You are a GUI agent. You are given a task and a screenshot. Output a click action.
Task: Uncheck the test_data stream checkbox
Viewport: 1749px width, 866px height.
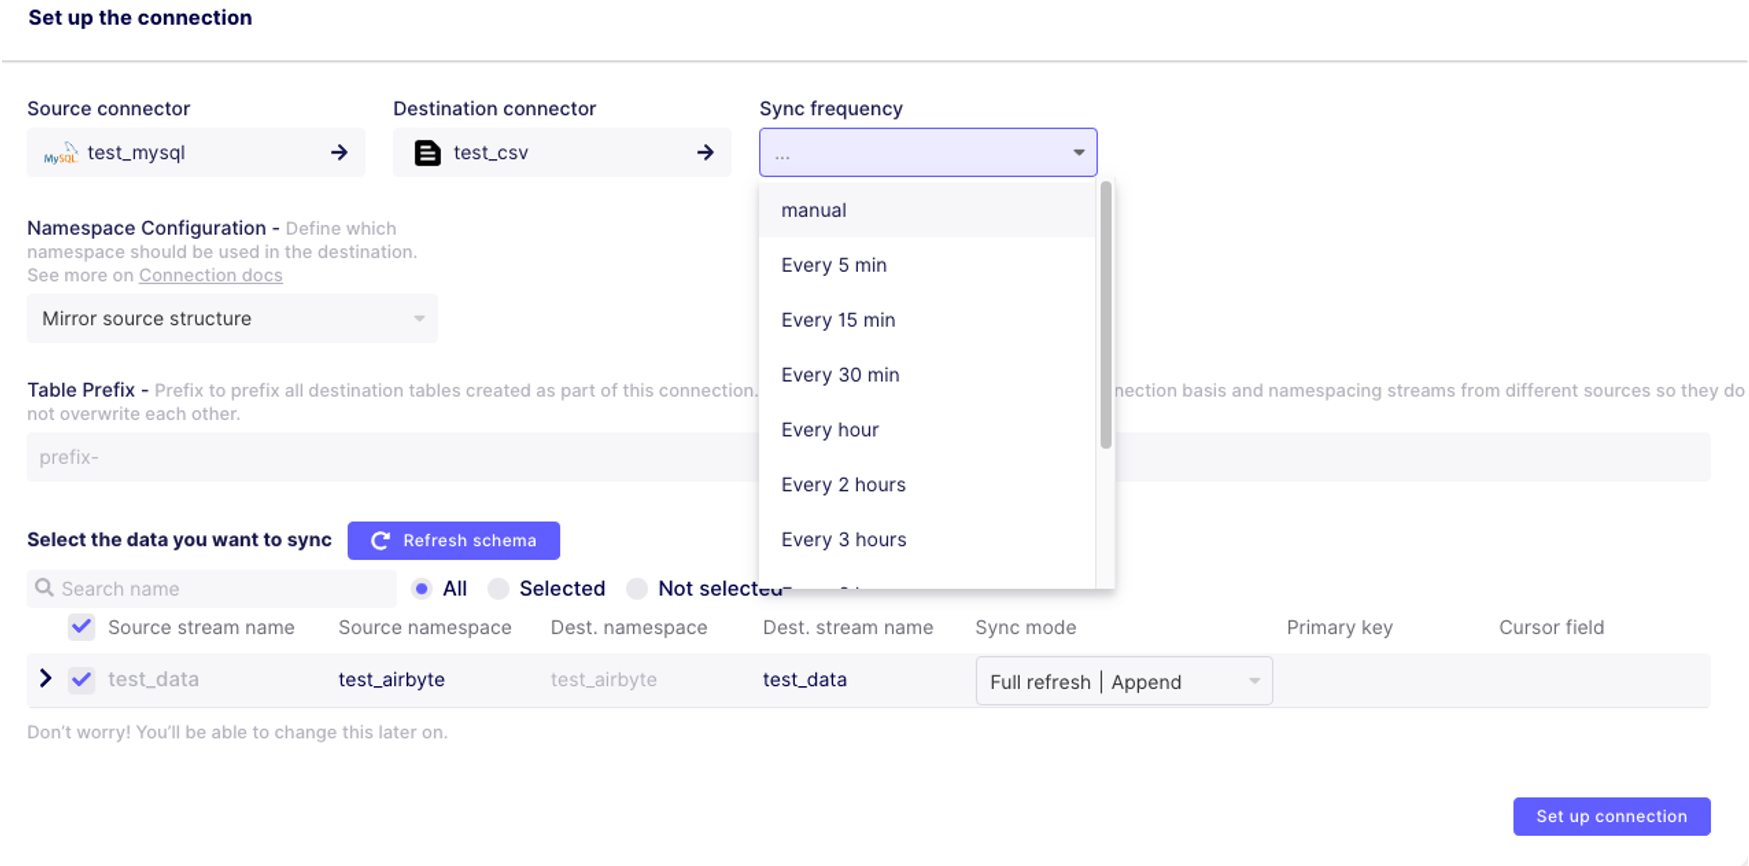tap(82, 680)
